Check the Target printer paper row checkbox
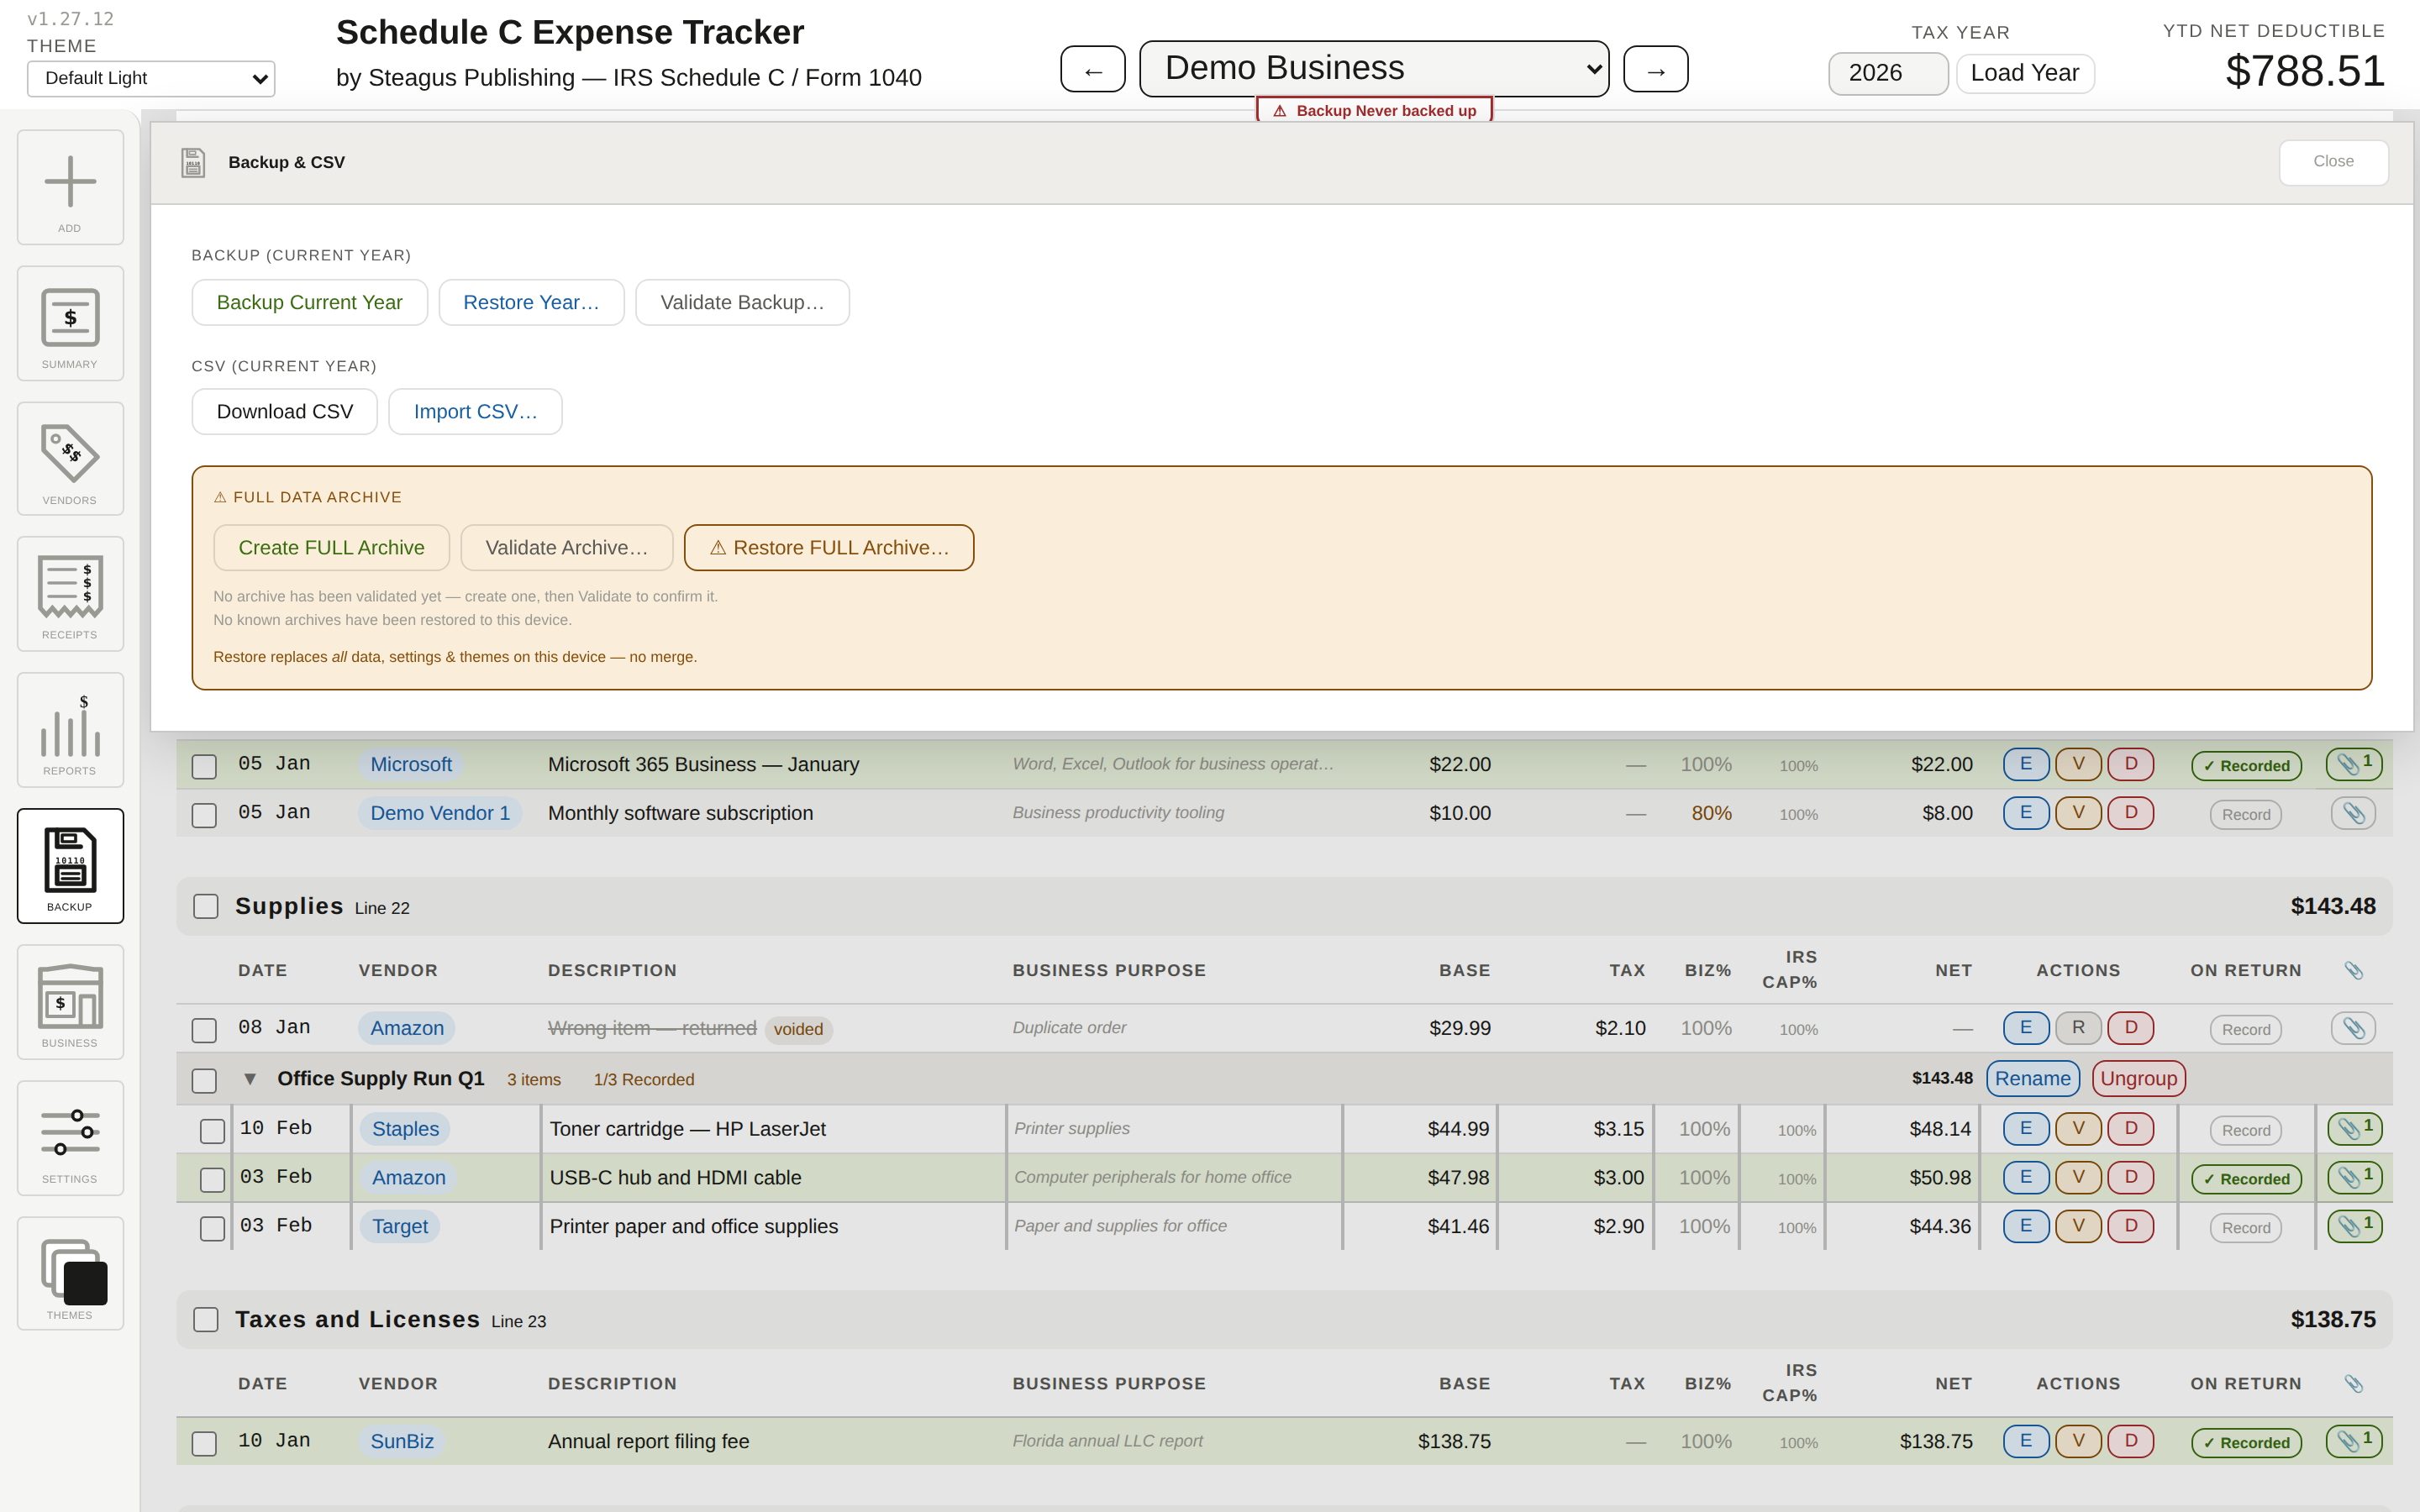 point(212,1228)
